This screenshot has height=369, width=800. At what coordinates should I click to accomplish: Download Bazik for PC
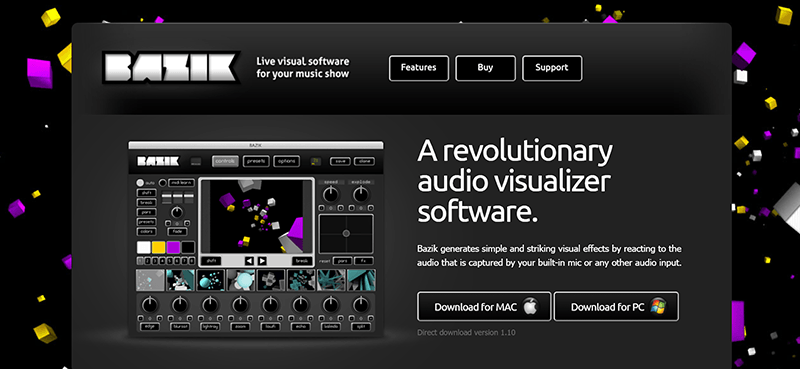click(616, 306)
